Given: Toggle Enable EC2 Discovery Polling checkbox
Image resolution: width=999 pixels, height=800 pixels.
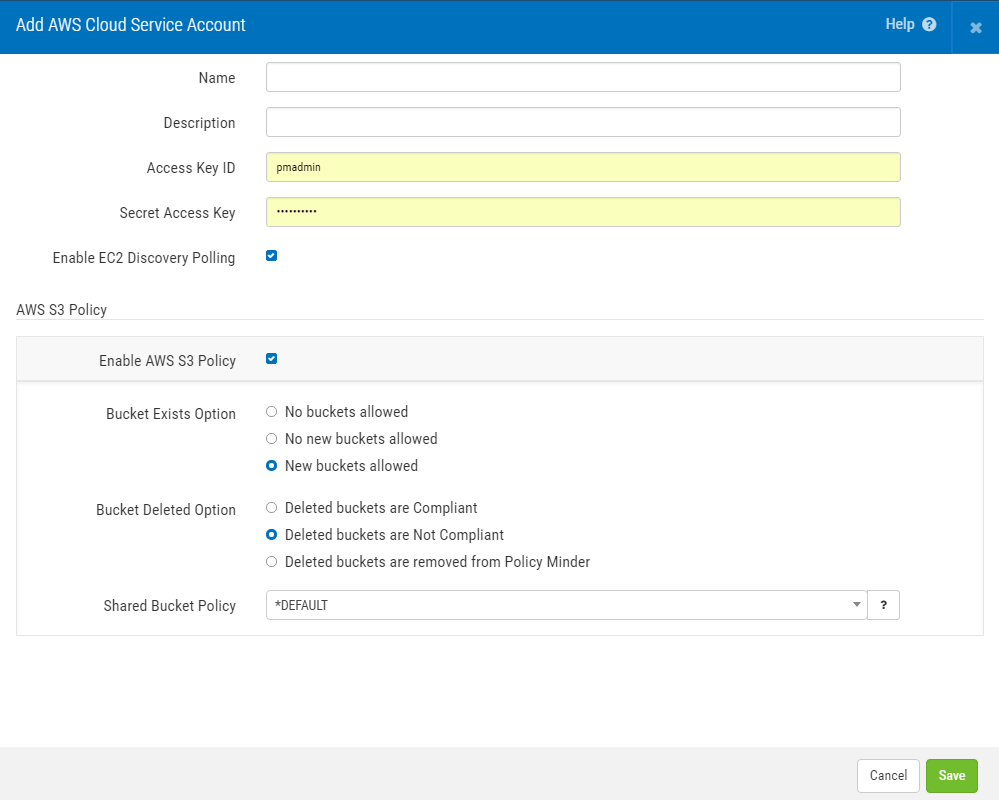Looking at the screenshot, I should tap(271, 256).
